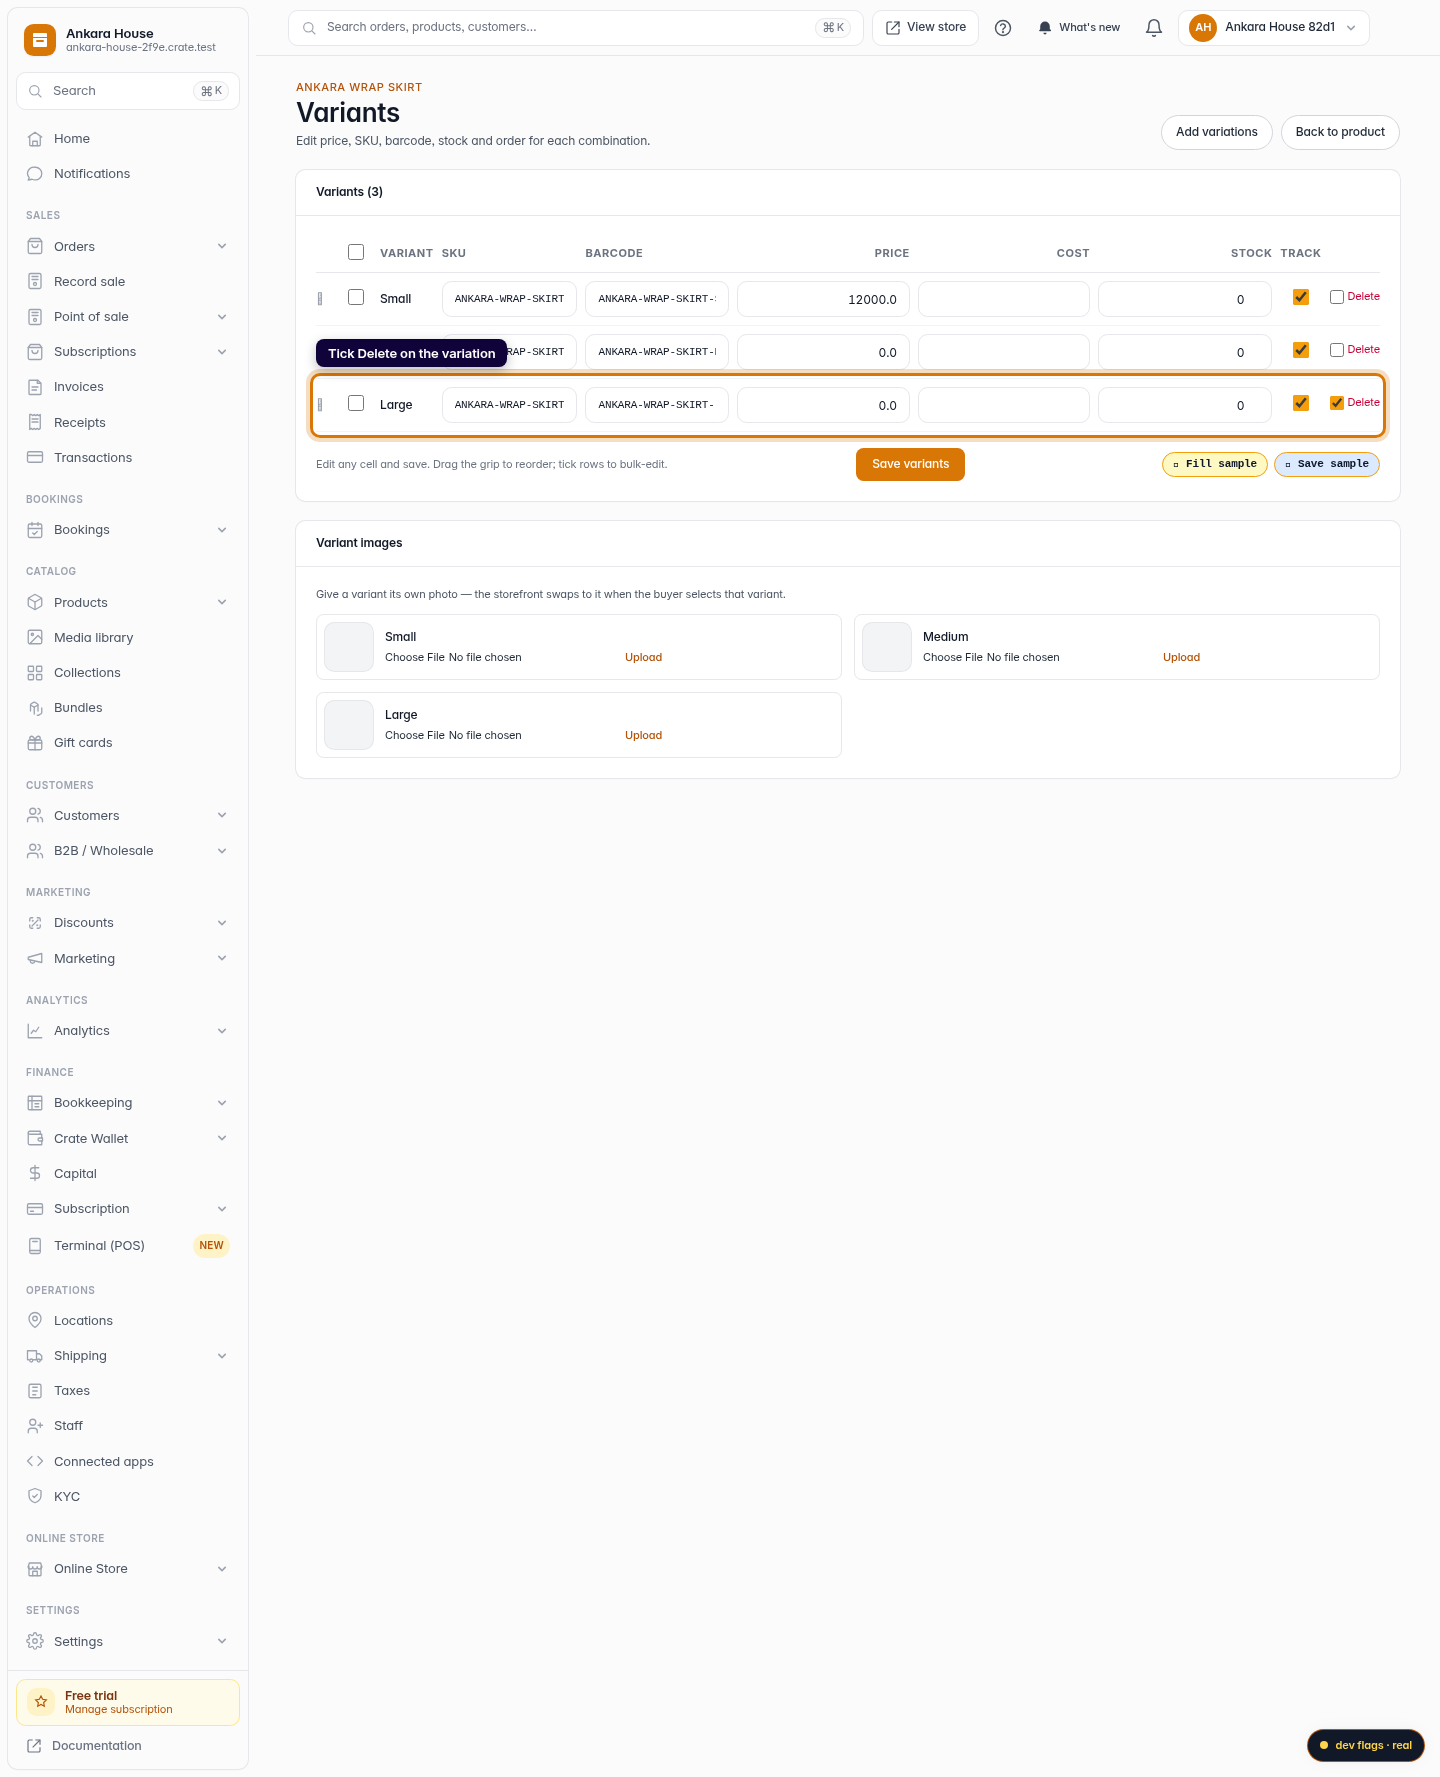Click the notification bell icon in top bar

1154,28
